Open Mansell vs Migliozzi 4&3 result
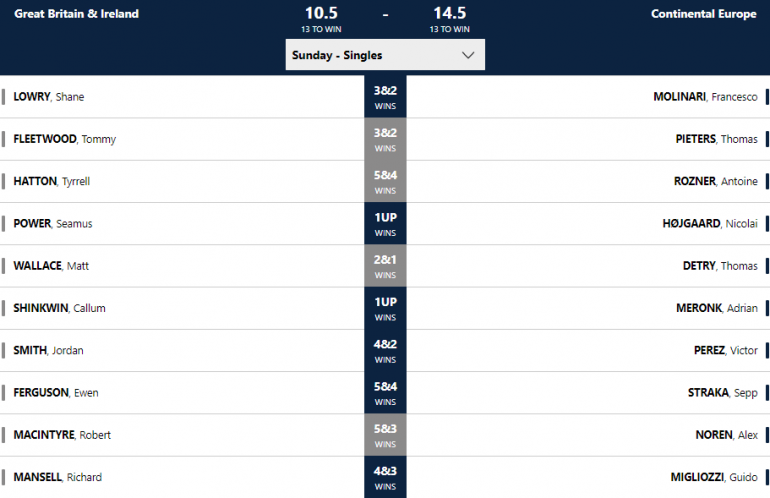 pyautogui.click(x=385, y=477)
